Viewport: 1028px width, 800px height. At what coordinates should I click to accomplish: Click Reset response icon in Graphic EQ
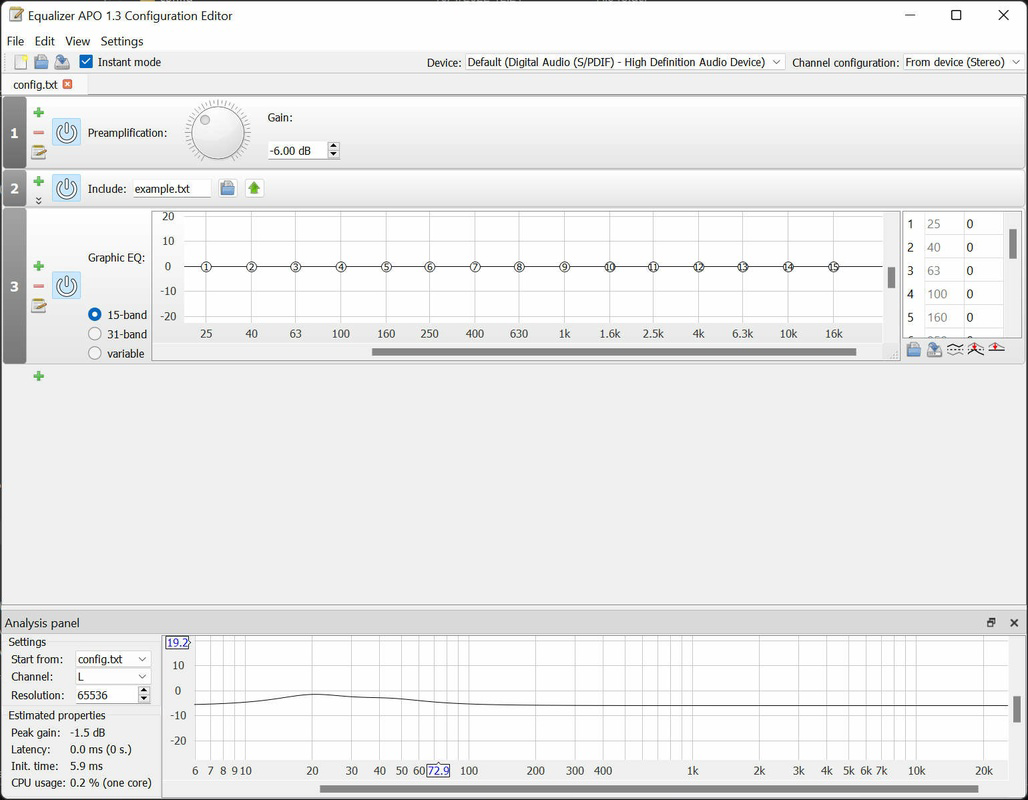pyautogui.click(x=997, y=349)
